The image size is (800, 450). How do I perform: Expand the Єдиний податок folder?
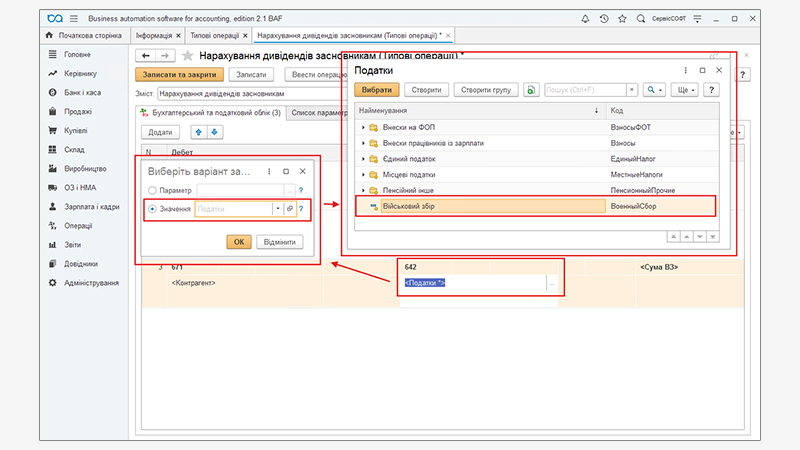tap(363, 160)
